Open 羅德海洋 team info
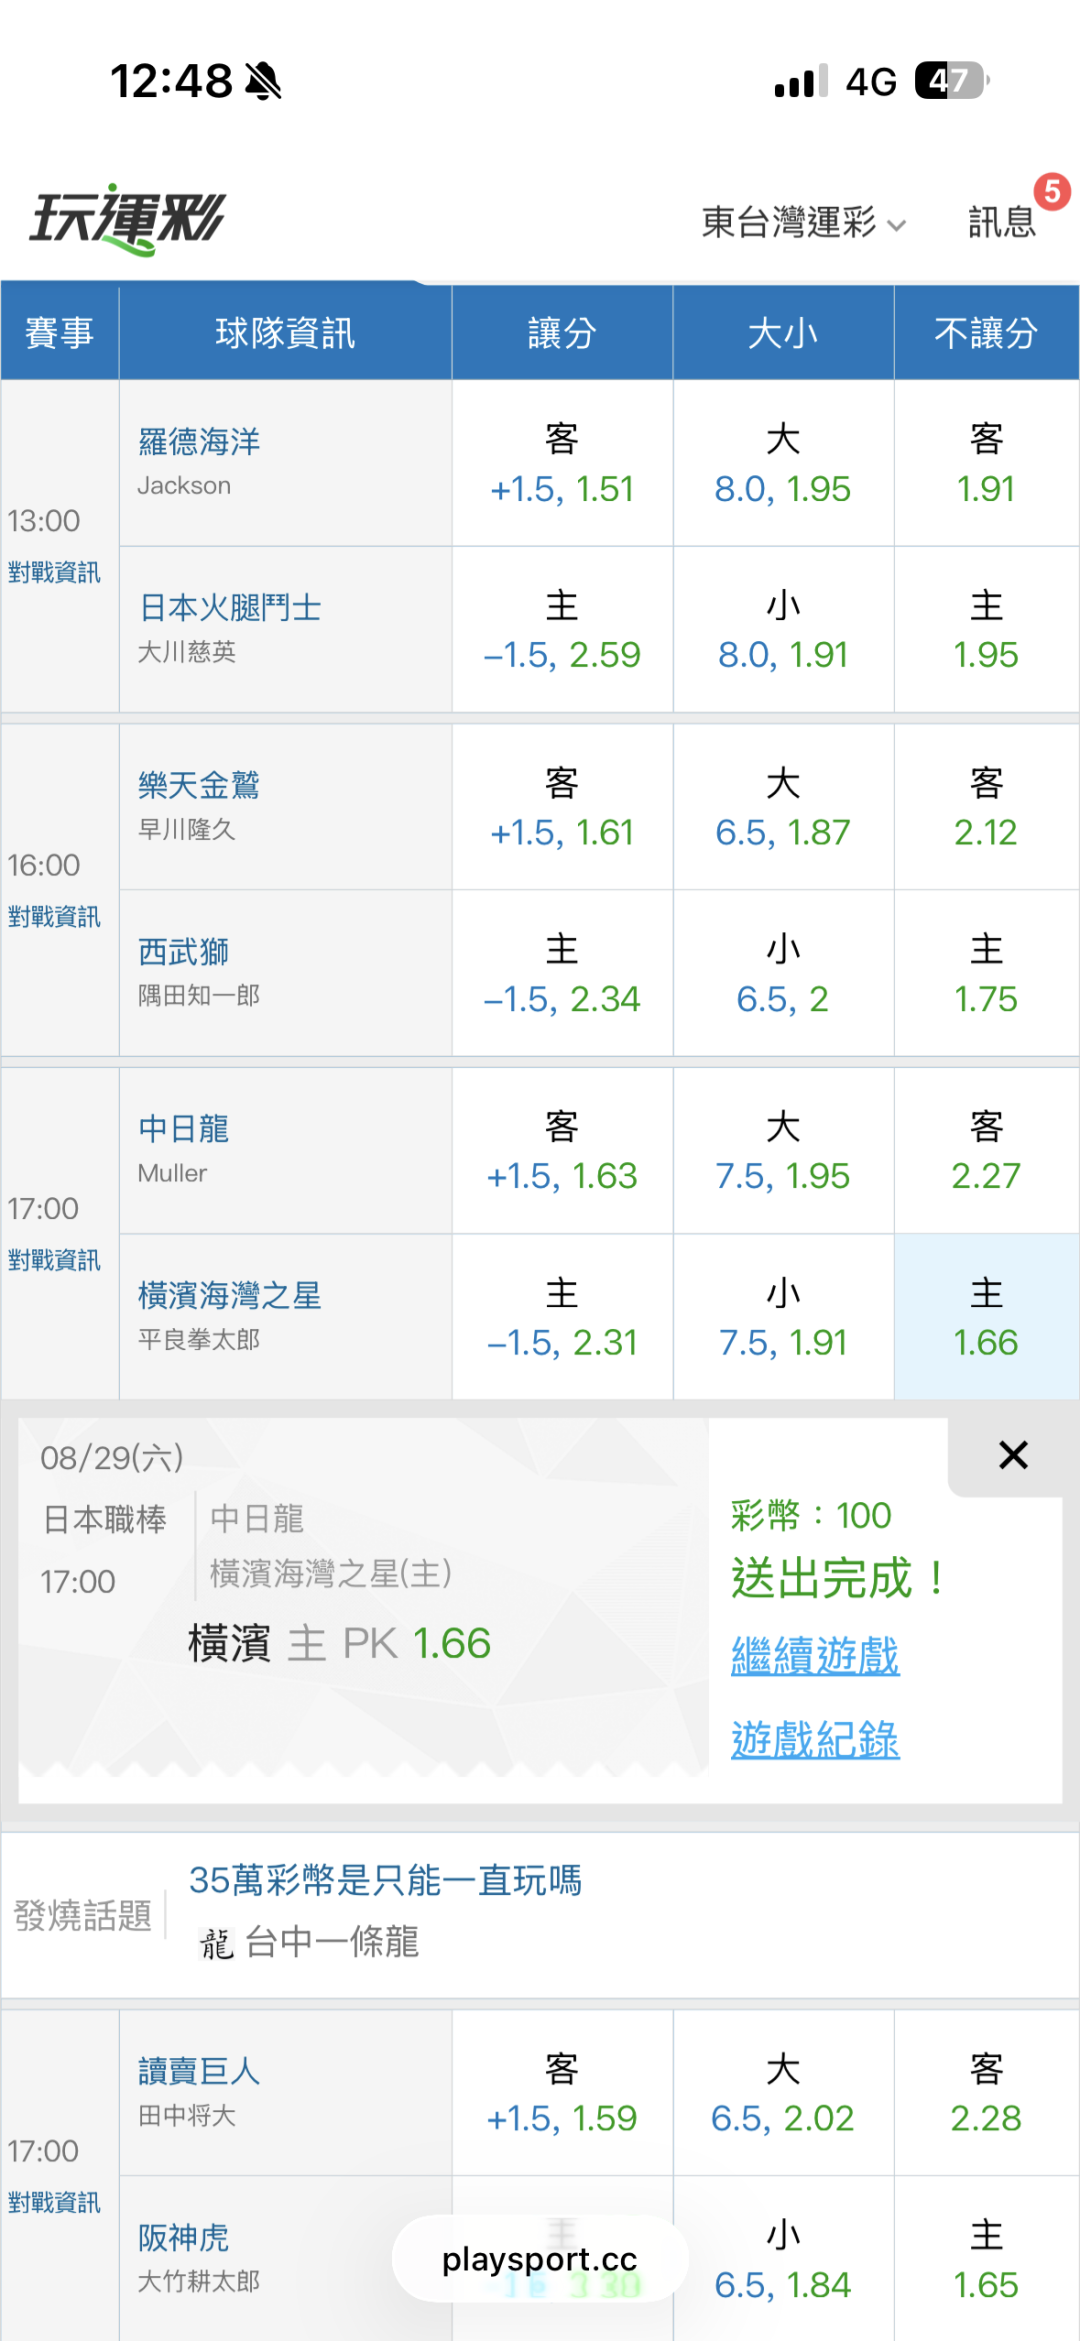The width and height of the screenshot is (1080, 2341). coord(199,441)
